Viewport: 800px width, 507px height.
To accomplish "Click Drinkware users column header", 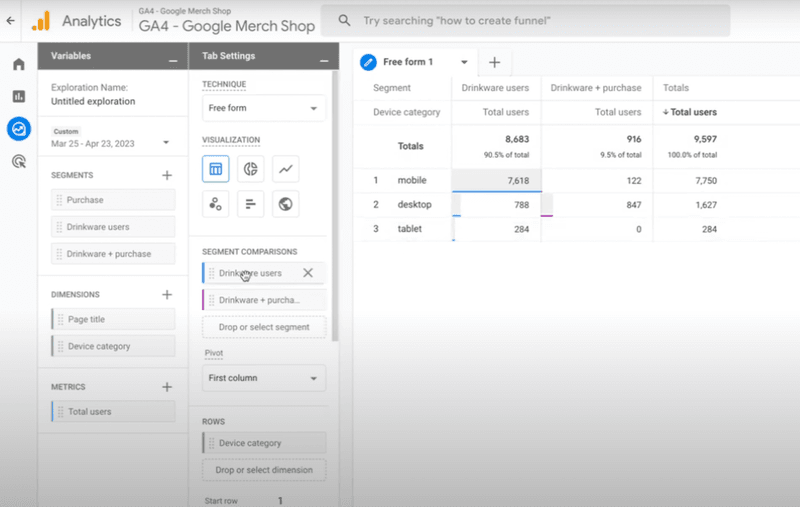I will click(495, 88).
